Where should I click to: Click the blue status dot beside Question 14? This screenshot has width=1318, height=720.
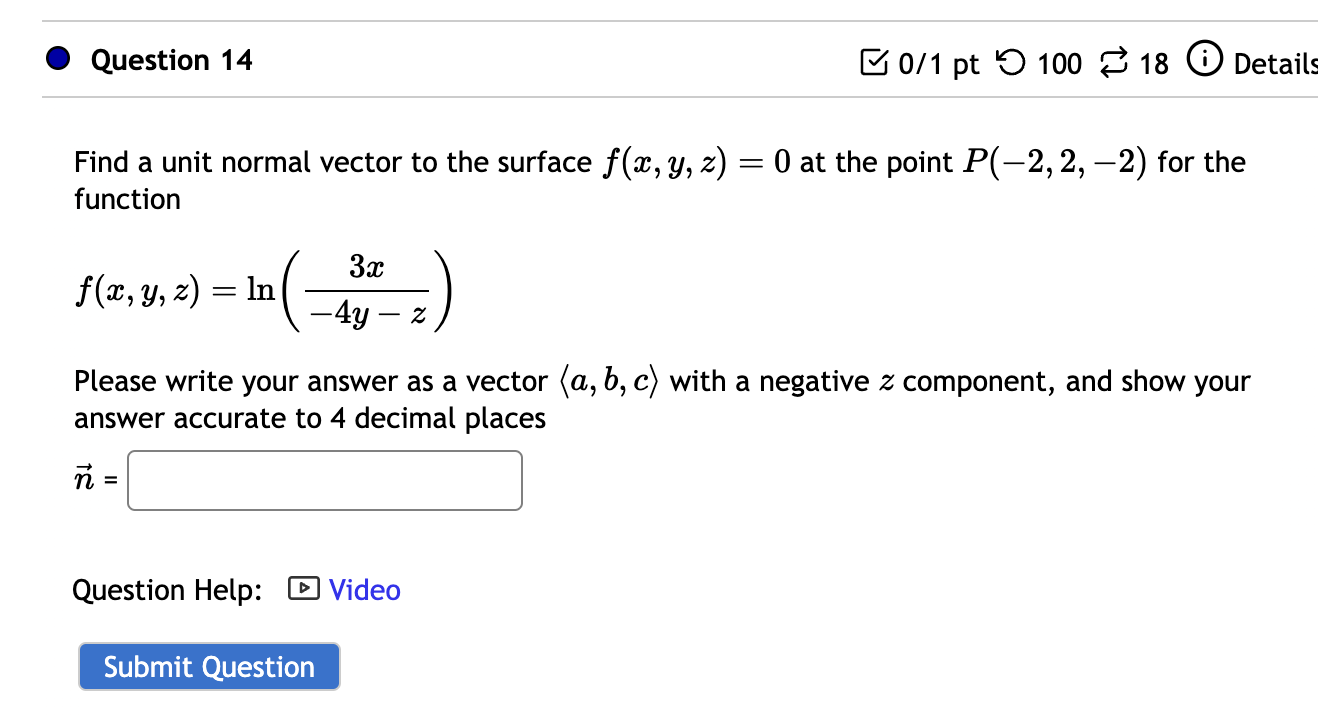coord(57,58)
